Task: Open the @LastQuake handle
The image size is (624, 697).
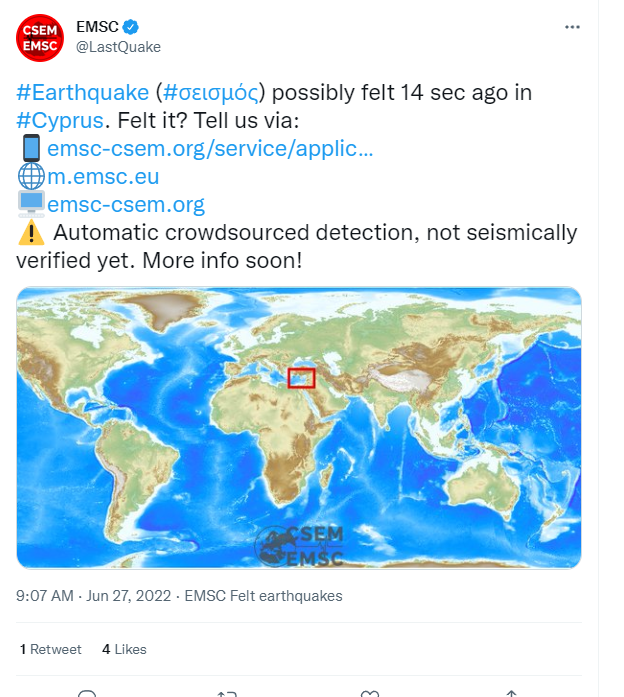Action: click(x=118, y=47)
